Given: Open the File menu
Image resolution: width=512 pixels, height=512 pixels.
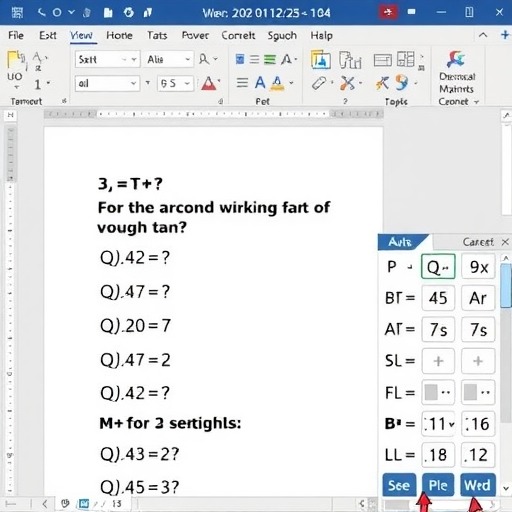Looking at the screenshot, I should [x=16, y=35].
